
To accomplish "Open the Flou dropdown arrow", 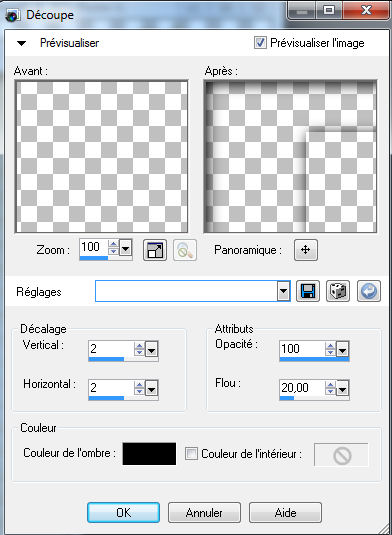I will pyautogui.click(x=343, y=388).
